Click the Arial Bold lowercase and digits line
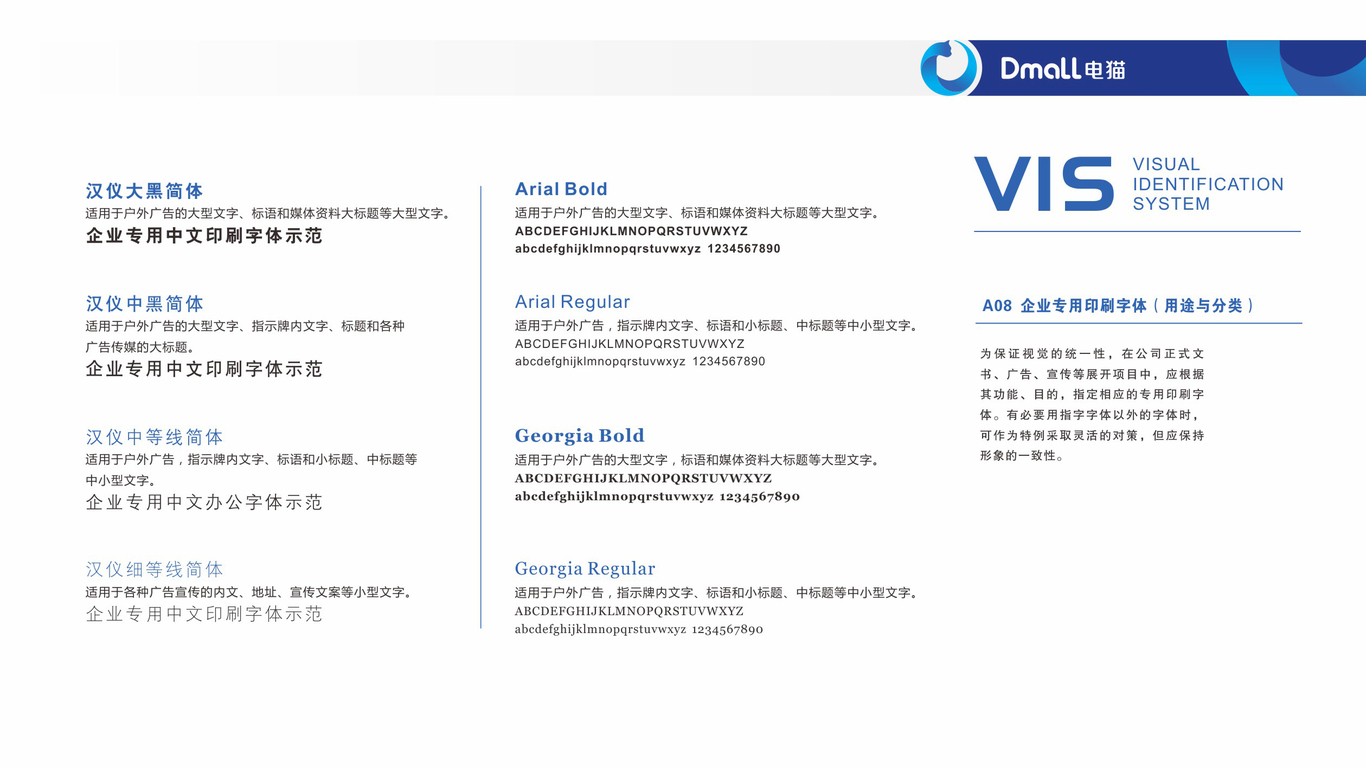1366x768 pixels. click(648, 249)
